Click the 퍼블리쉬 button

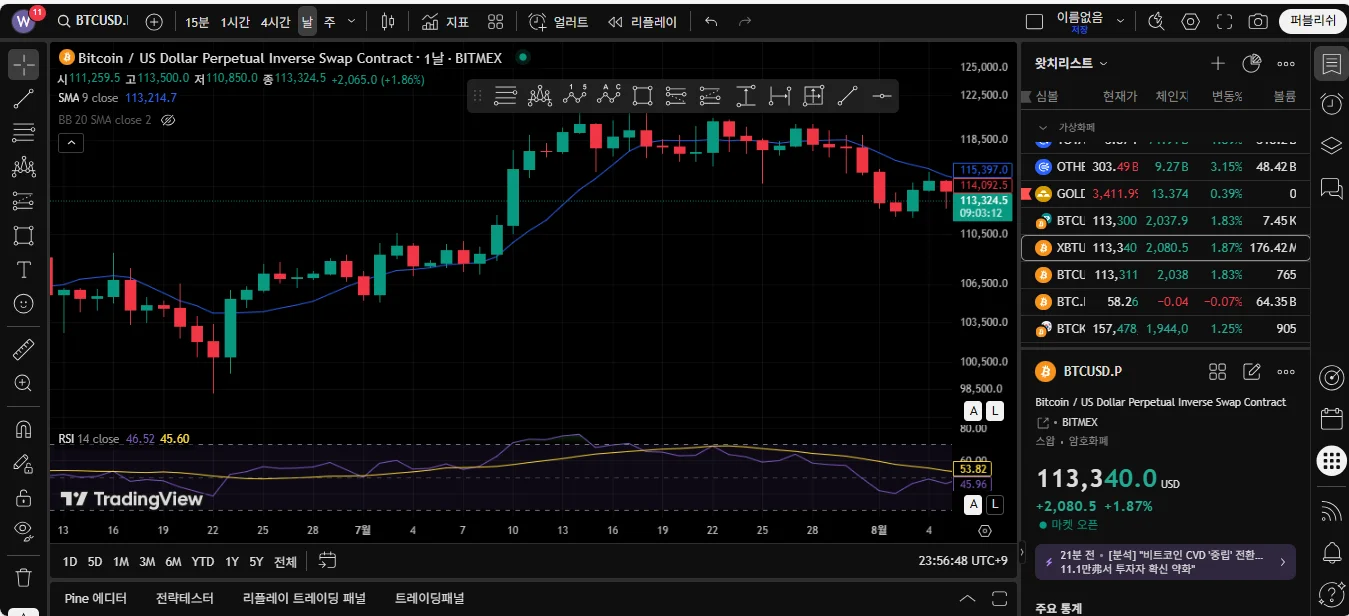coord(1312,21)
